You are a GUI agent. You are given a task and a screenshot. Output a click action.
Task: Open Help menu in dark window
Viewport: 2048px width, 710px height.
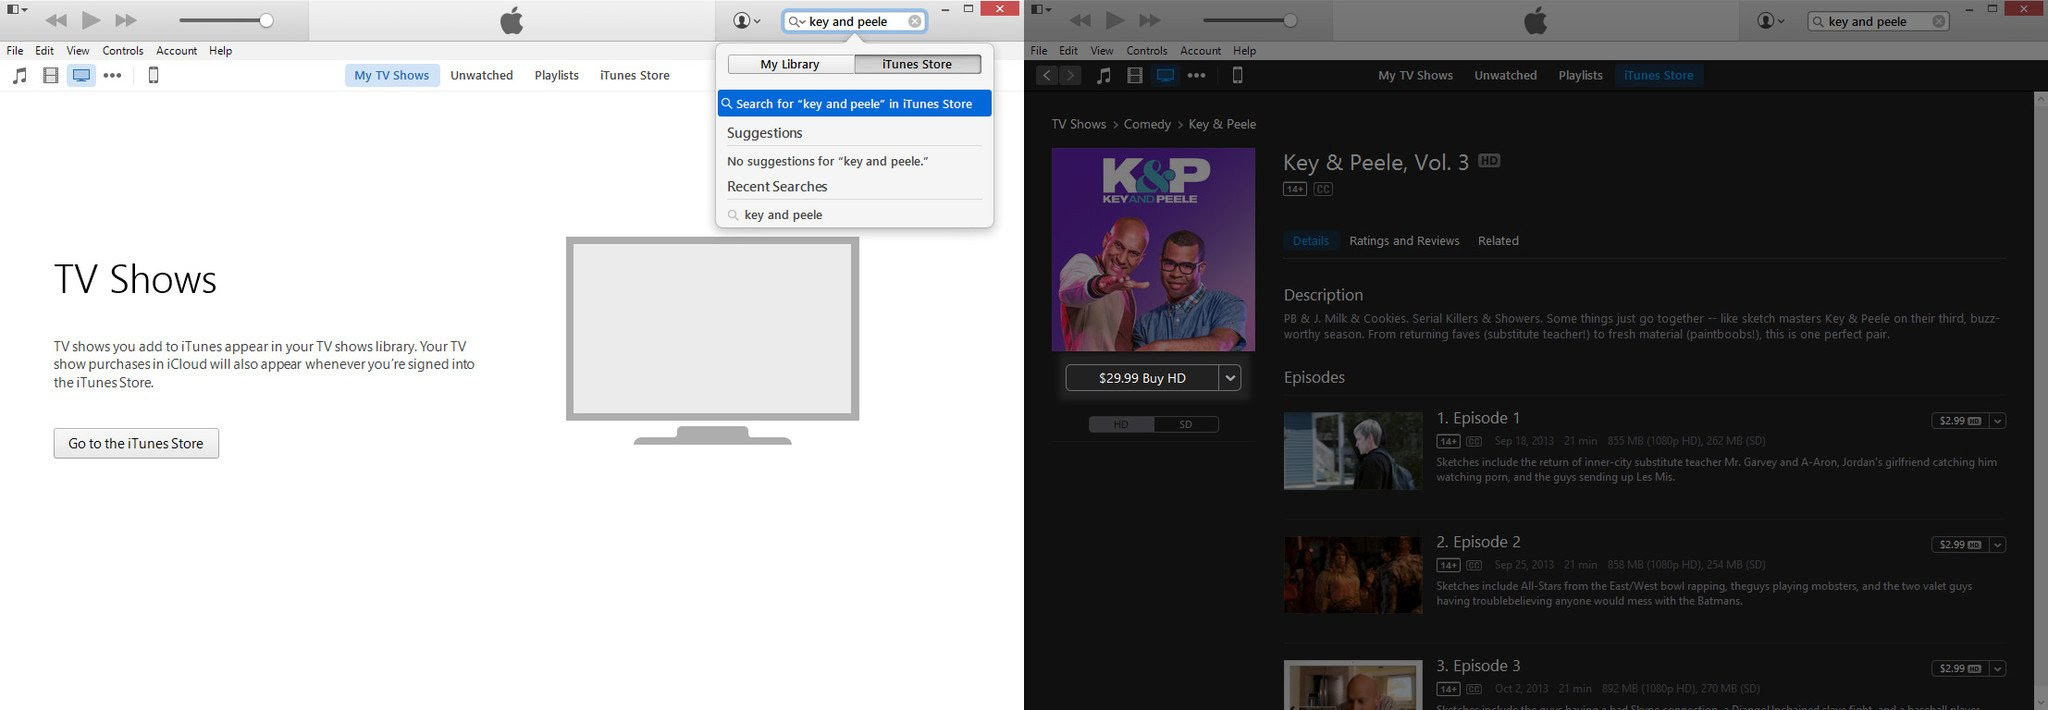(1244, 50)
